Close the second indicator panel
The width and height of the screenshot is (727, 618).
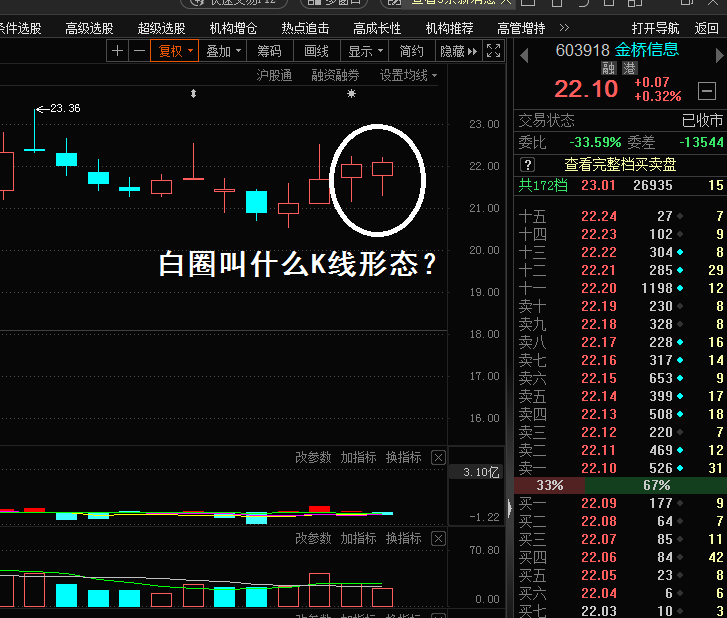pyautogui.click(x=438, y=538)
